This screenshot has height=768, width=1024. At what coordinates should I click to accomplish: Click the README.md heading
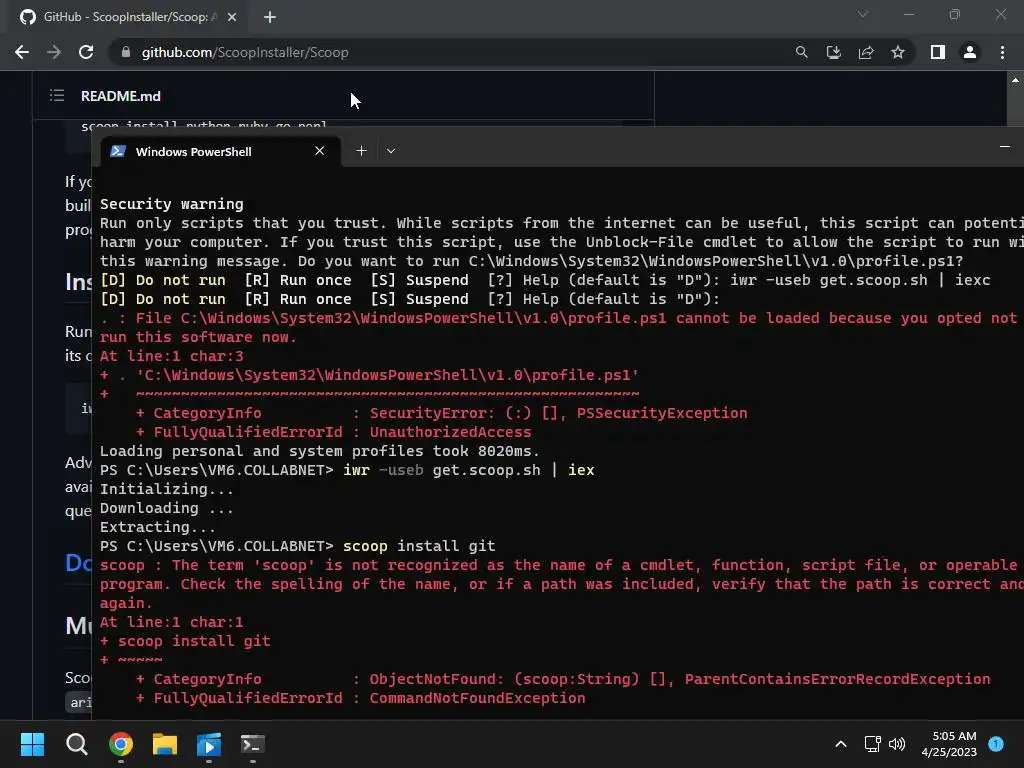point(121,96)
